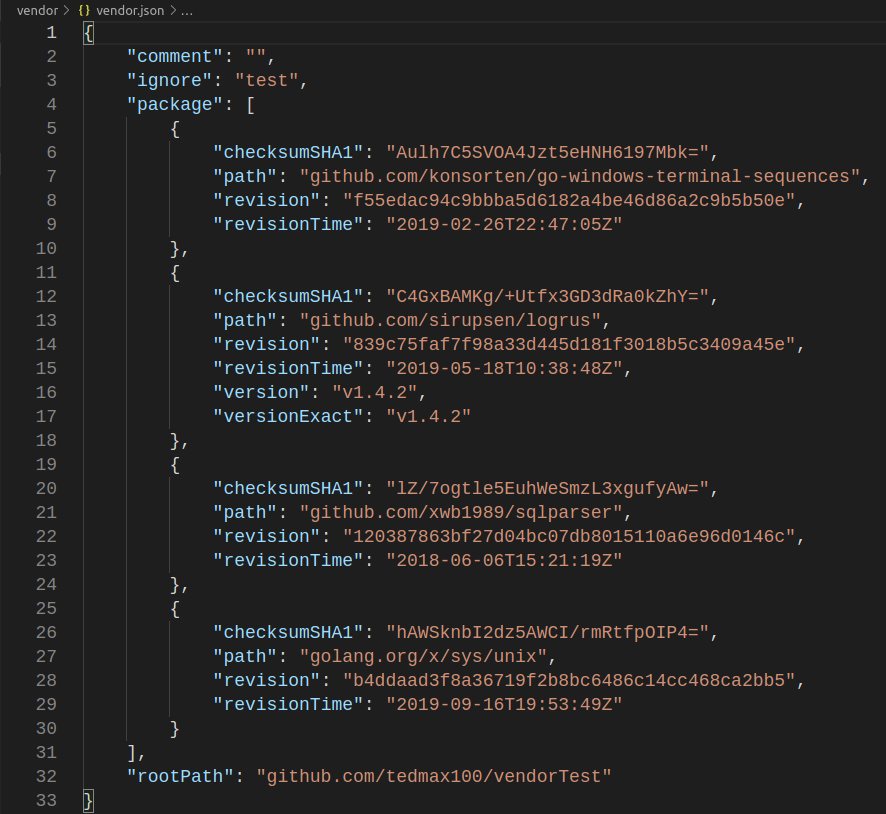The height and width of the screenshot is (814, 886).
Task: Click the rootPath value github.com/tedmax100/vendorTest
Action: coord(433,776)
